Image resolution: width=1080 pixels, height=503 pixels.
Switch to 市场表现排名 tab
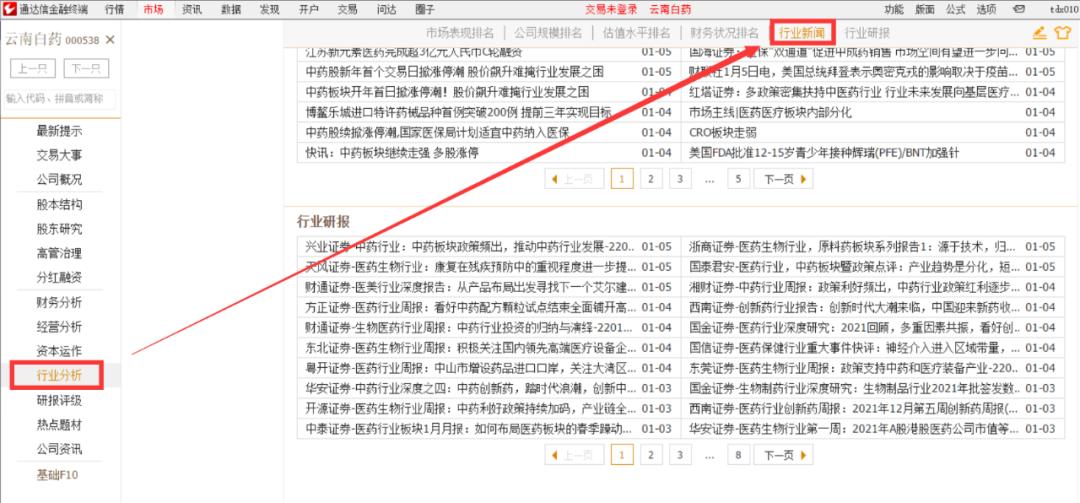460,32
